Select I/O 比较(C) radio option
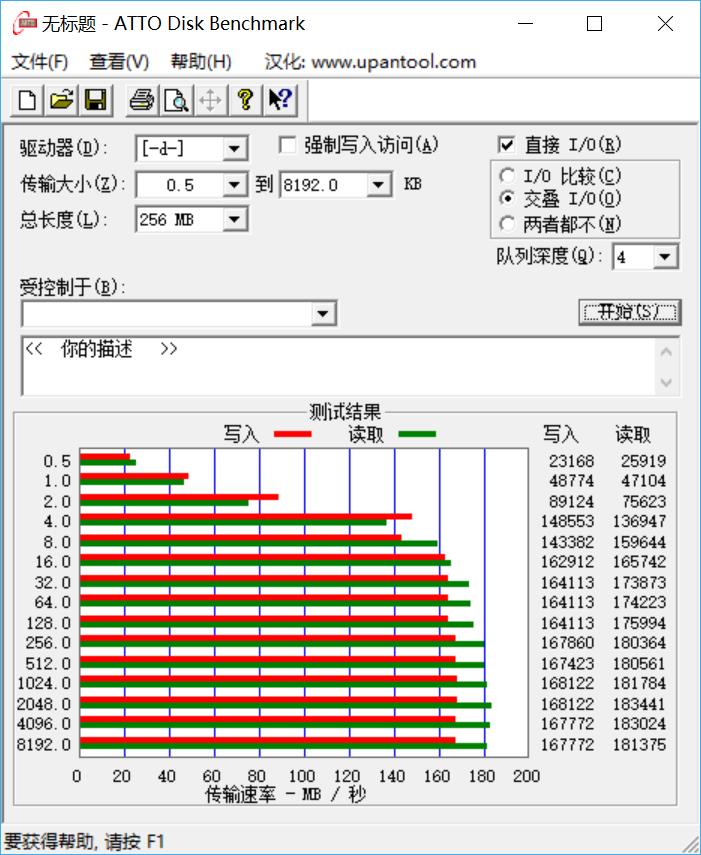701x855 pixels. (507, 176)
